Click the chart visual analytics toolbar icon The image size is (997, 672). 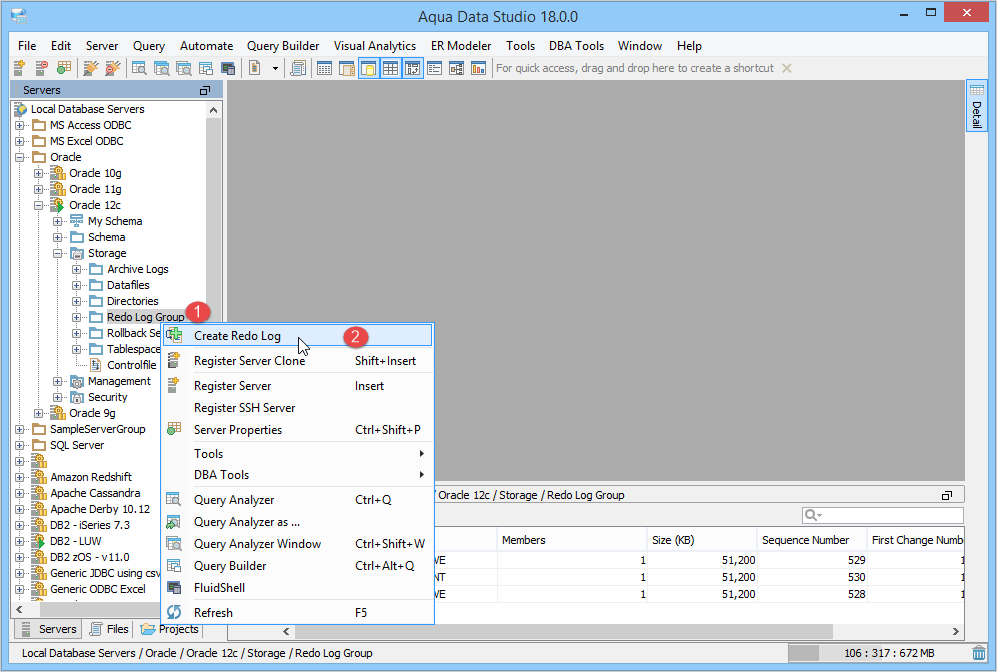pos(478,68)
